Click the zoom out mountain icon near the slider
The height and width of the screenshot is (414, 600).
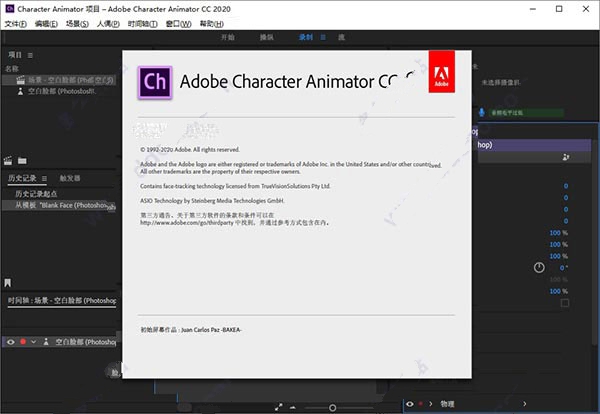[293, 408]
